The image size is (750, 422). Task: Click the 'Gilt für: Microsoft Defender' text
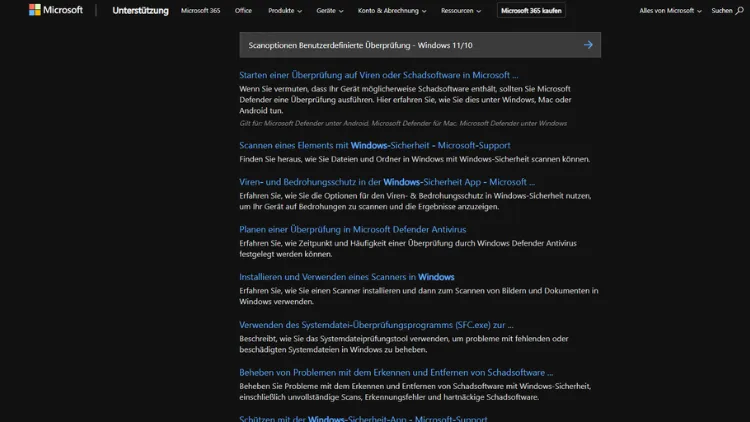(403, 123)
